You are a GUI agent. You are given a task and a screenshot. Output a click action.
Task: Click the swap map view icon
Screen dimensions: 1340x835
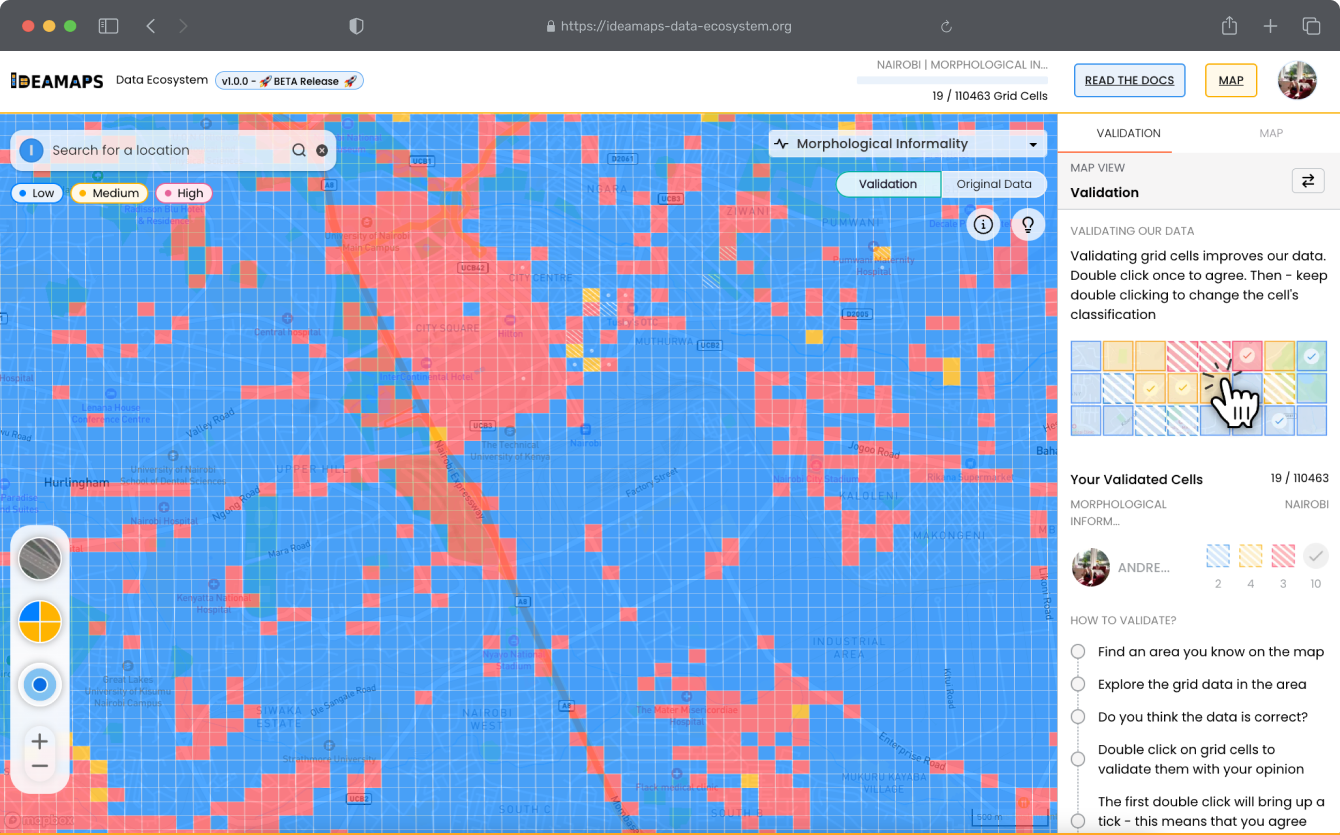1307,181
